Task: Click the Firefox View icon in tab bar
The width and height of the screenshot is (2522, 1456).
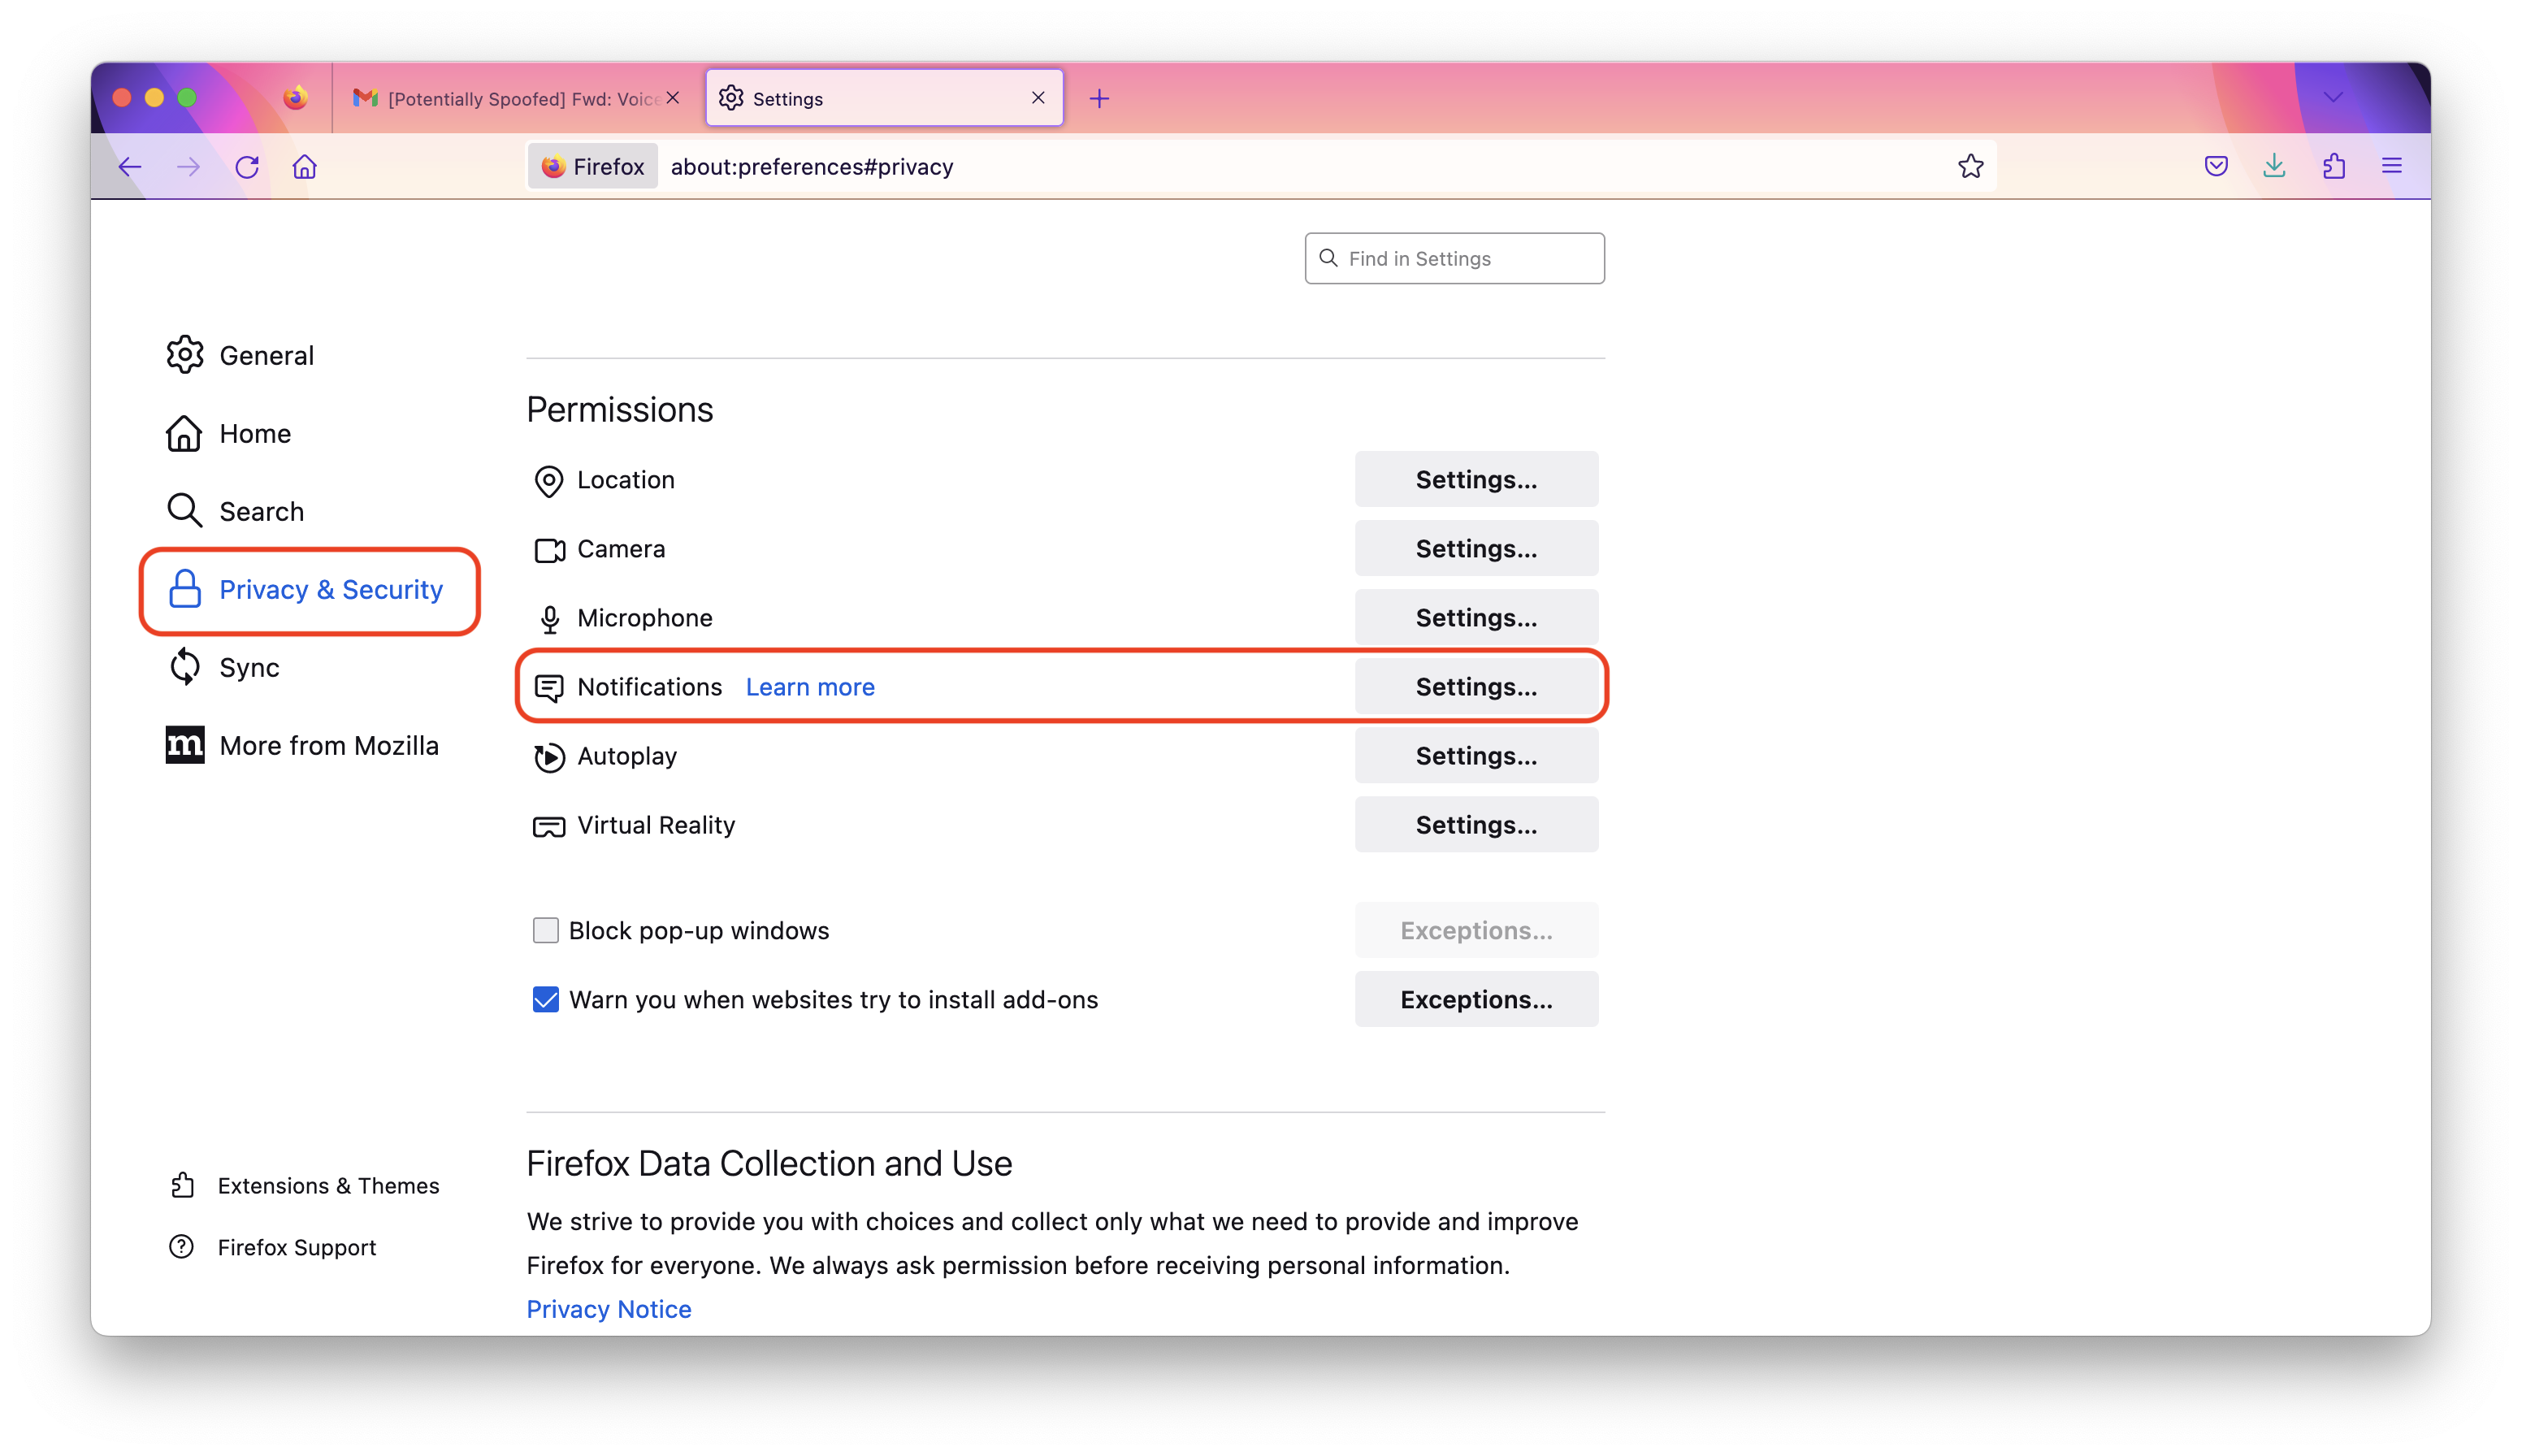Action: [x=295, y=98]
